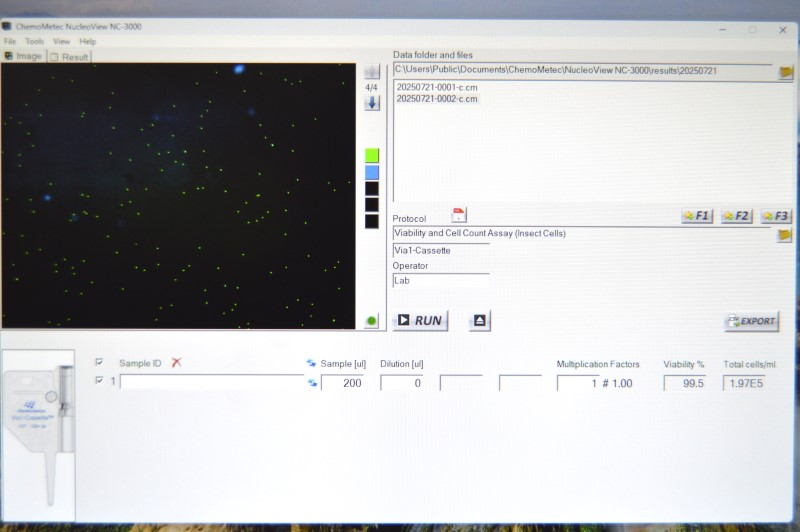The image size is (800, 532).
Task: Switch to the Image tab
Action: (23, 56)
